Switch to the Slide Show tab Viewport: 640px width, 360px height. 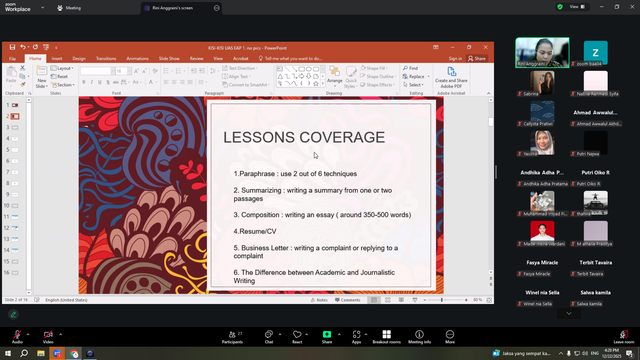click(x=169, y=59)
